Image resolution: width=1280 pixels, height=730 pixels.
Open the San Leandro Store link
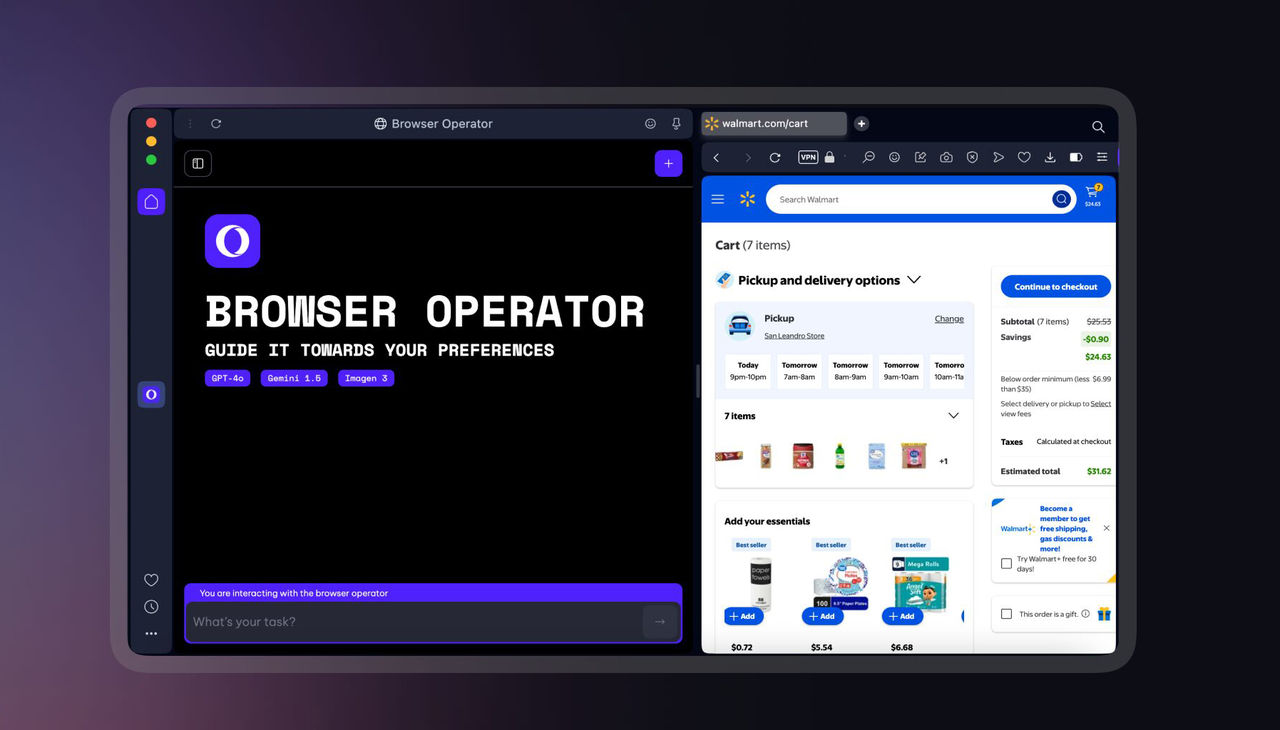pyautogui.click(x=794, y=336)
